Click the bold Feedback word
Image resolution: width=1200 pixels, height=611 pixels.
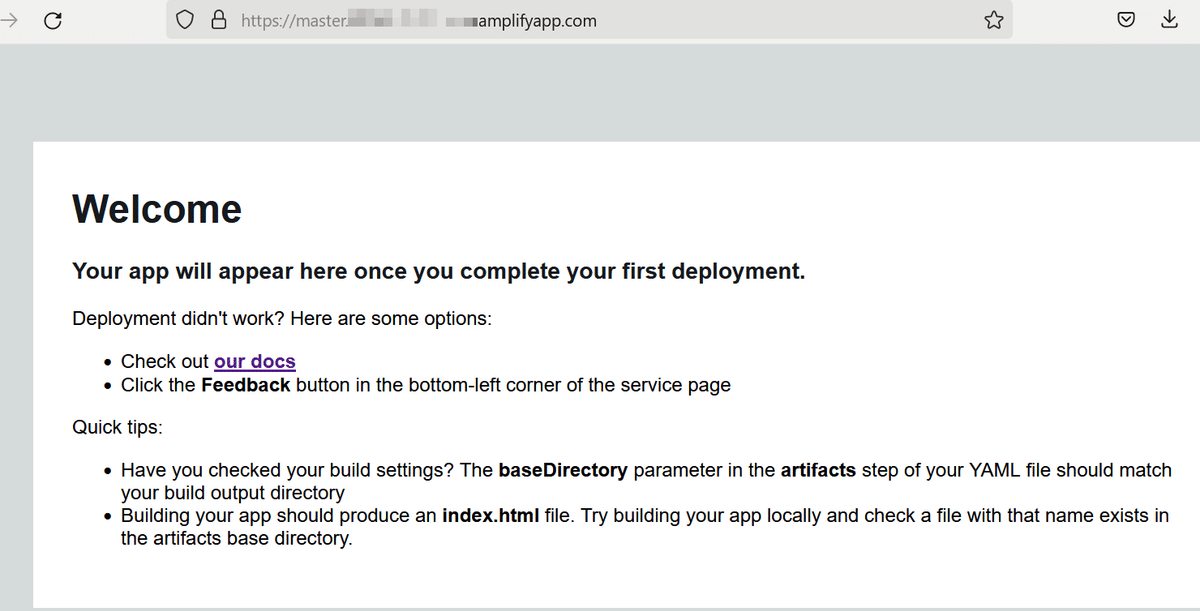[246, 385]
